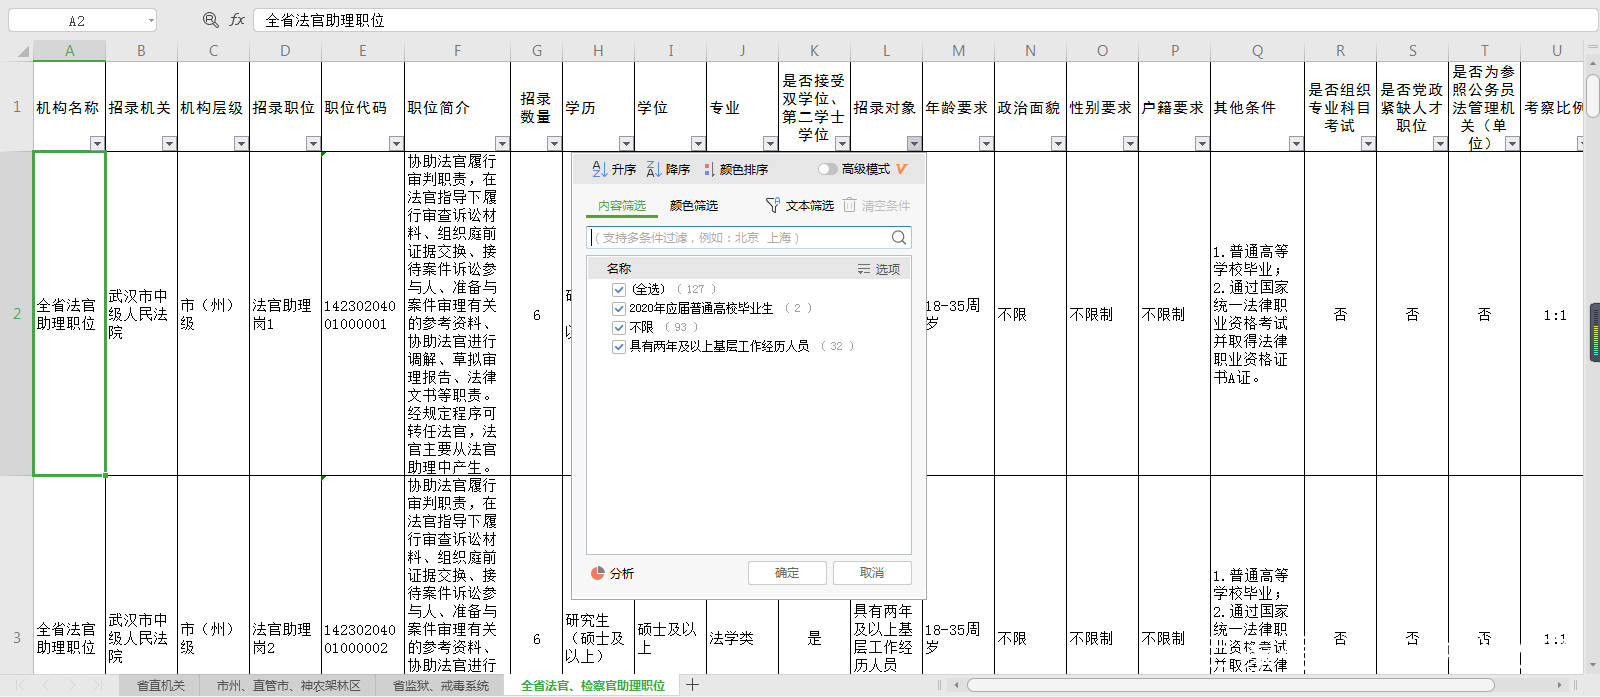Uncheck the 不限 filter checkbox
Screen dimensions: 1600x697
619,327
